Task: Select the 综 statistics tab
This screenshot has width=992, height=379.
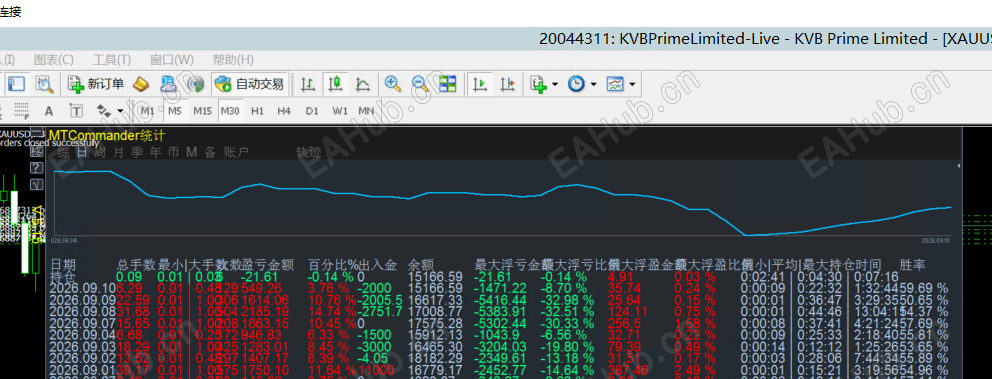Action: click(x=63, y=152)
